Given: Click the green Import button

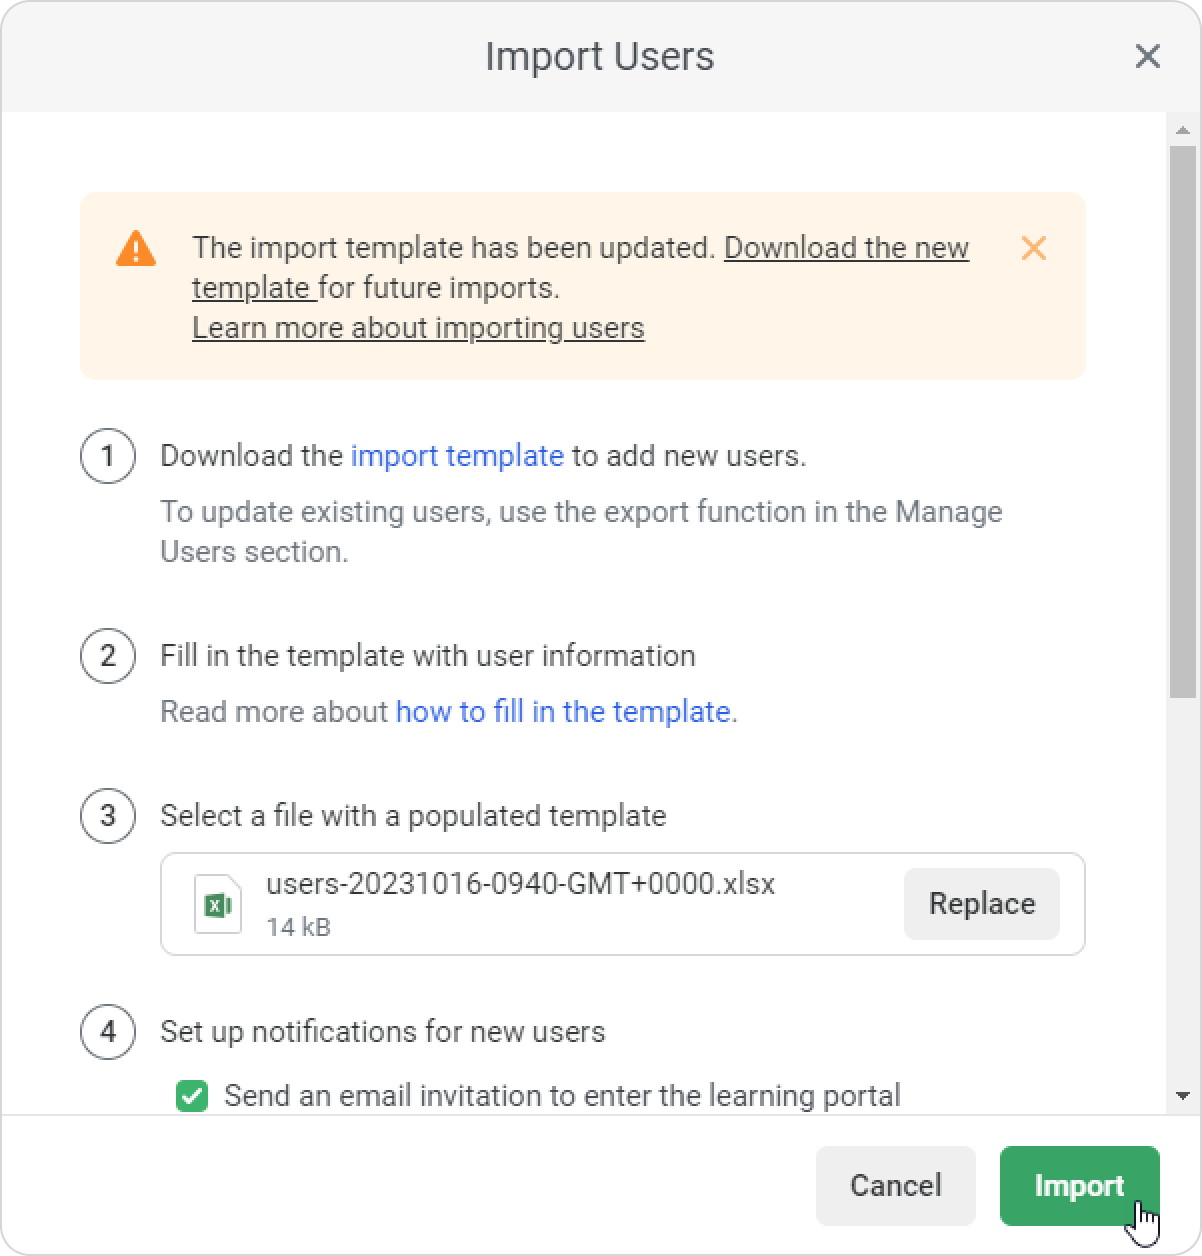Looking at the screenshot, I should (x=1079, y=1185).
